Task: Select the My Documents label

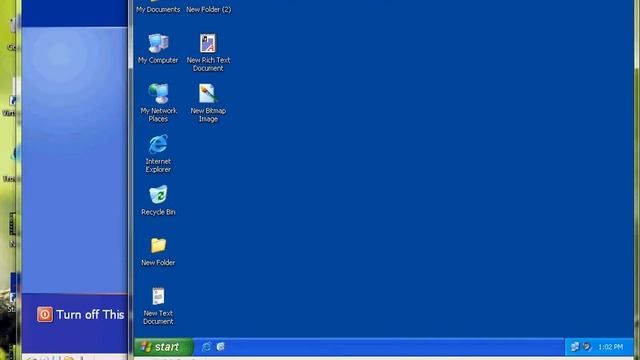Action: tap(158, 9)
